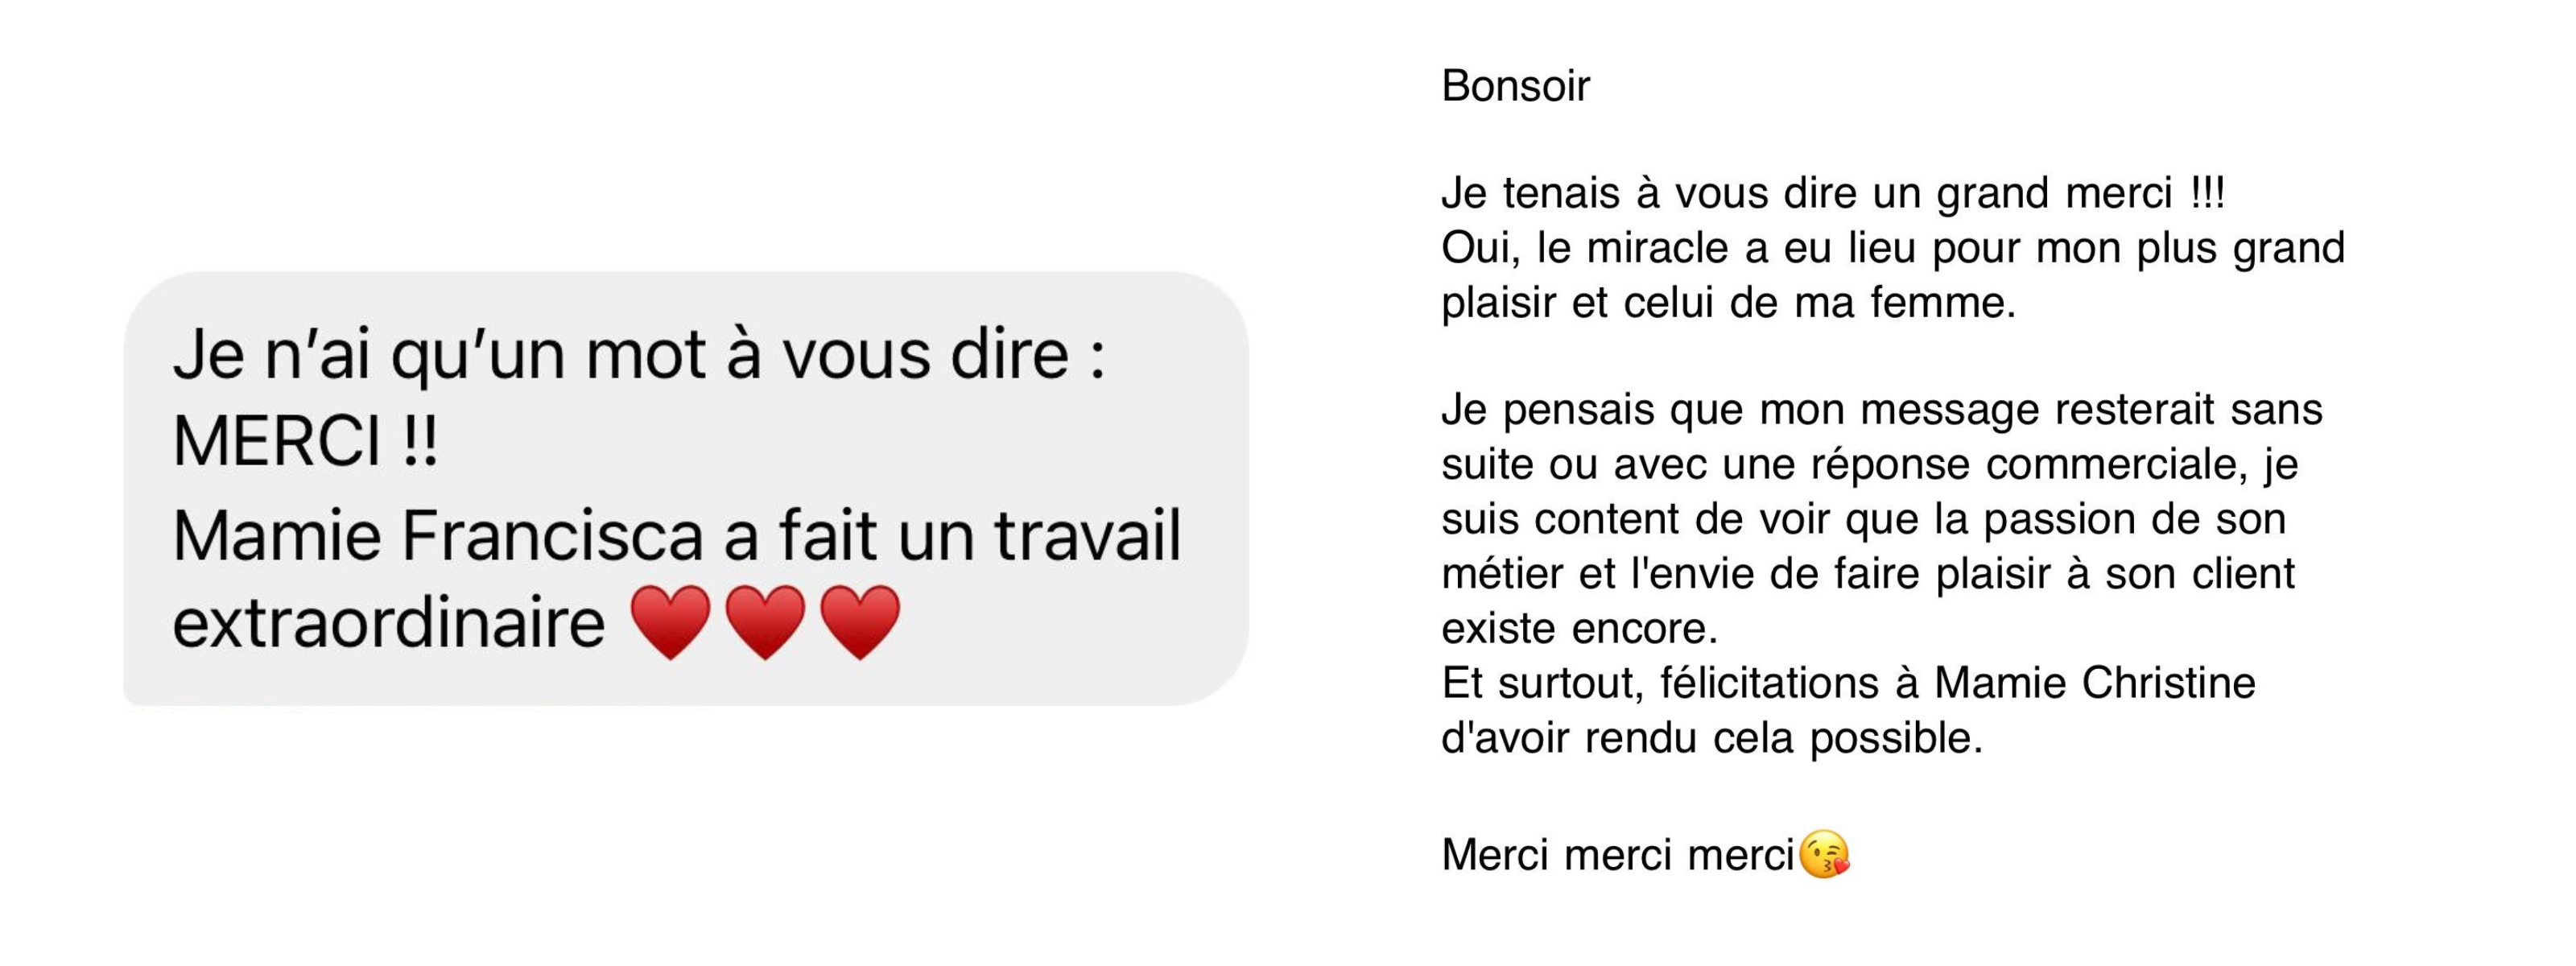Click the "Merci merci merci" text
This screenshot has height=966, width=2576.
(1618, 855)
